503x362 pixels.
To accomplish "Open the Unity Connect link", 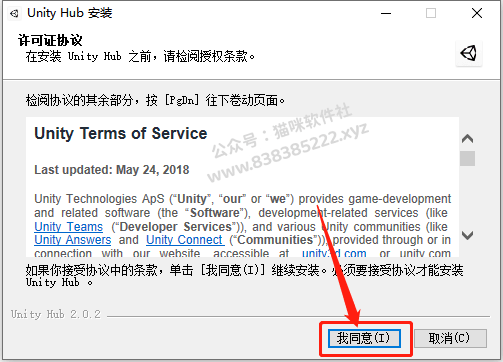I will pos(184,240).
